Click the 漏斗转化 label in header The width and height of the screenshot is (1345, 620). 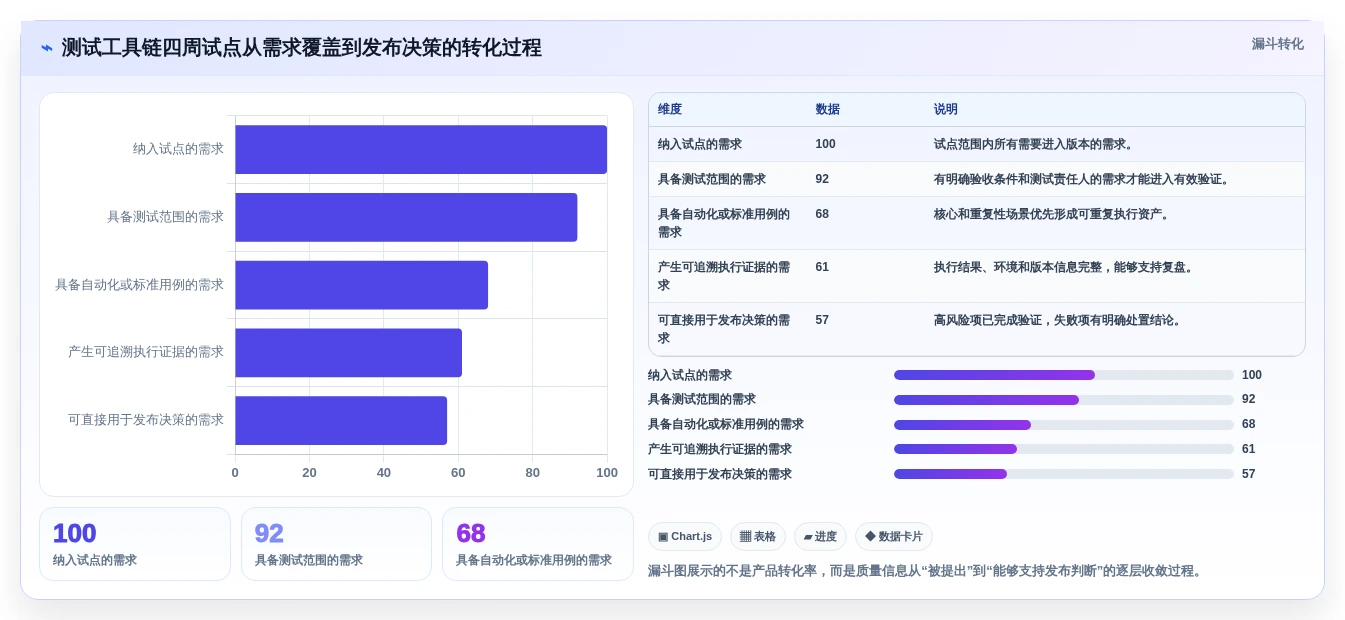(x=1278, y=44)
